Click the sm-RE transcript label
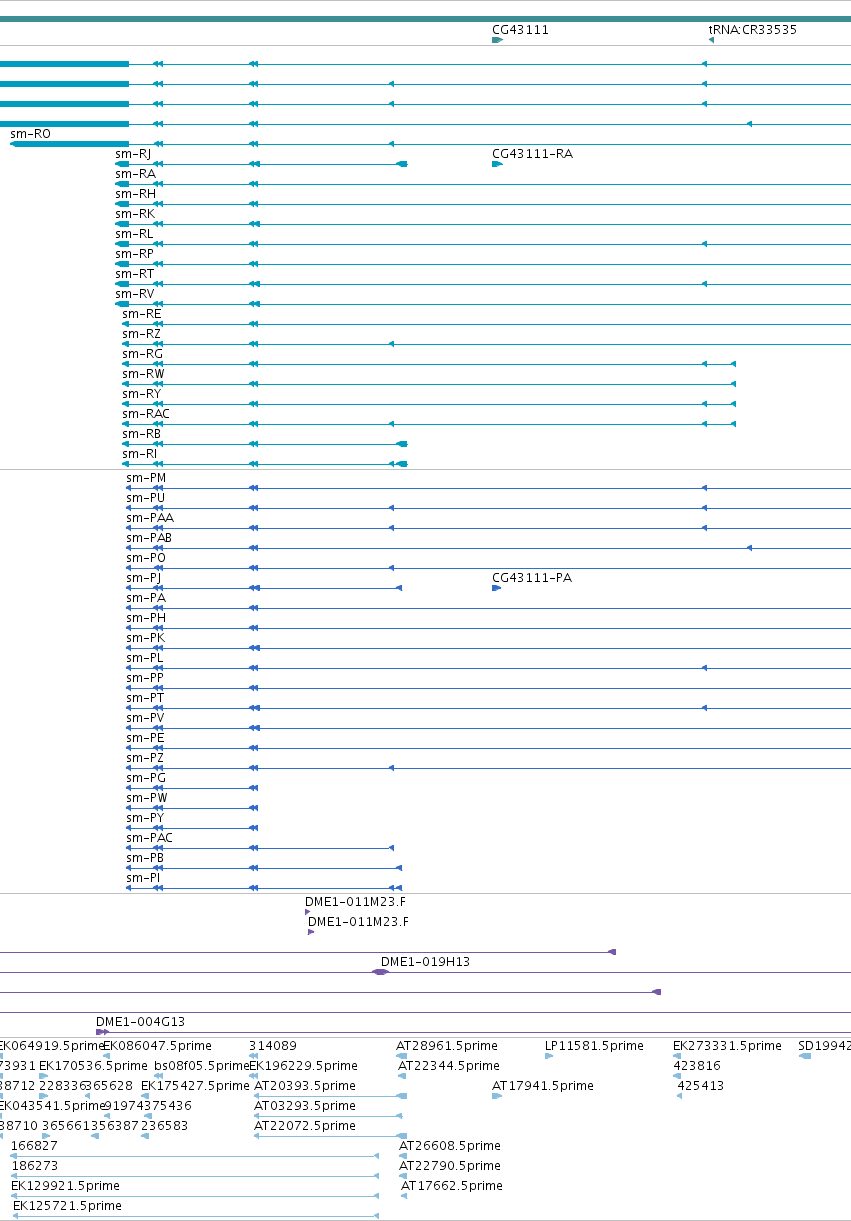 click(x=142, y=314)
